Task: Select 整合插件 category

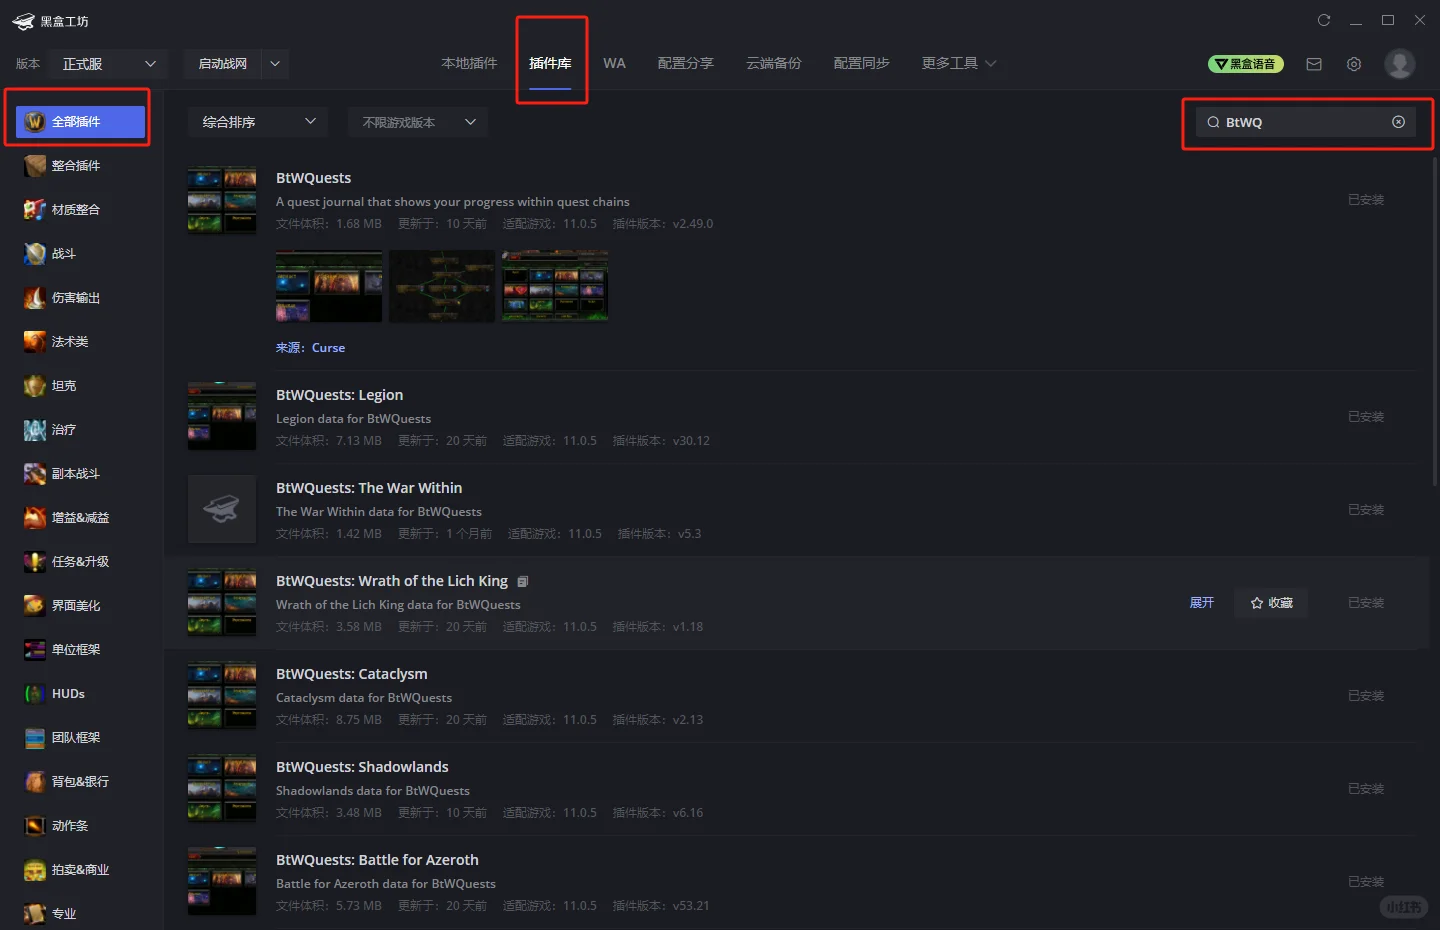Action: click(x=81, y=166)
